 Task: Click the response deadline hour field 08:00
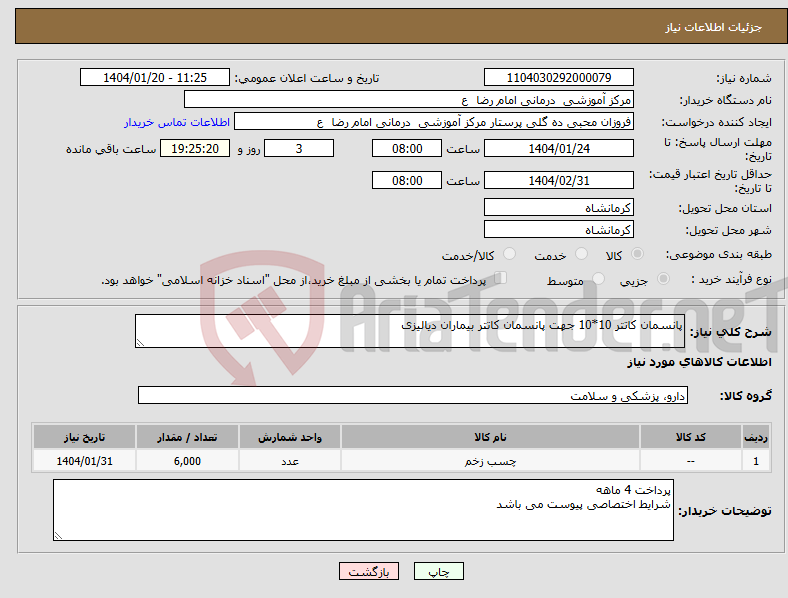tap(407, 148)
